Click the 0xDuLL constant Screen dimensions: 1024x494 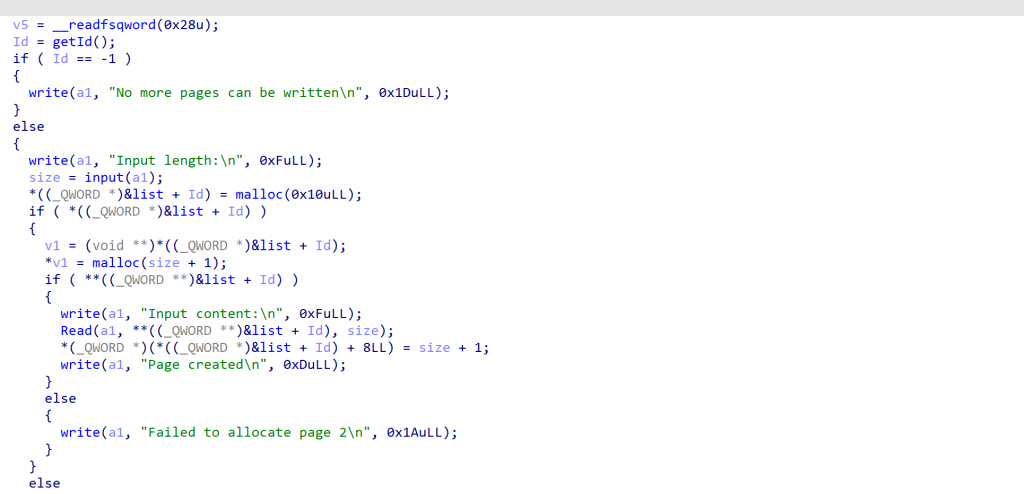307,365
